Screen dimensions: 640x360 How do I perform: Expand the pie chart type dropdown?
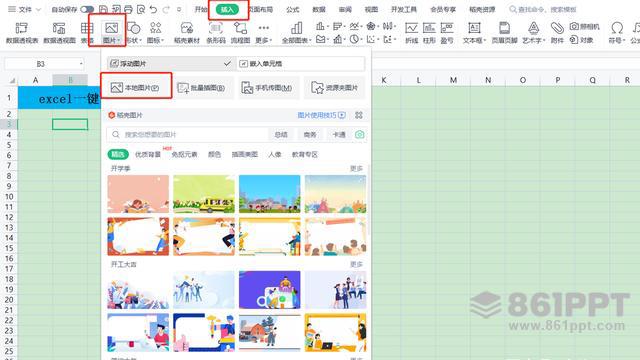(x=360, y=40)
